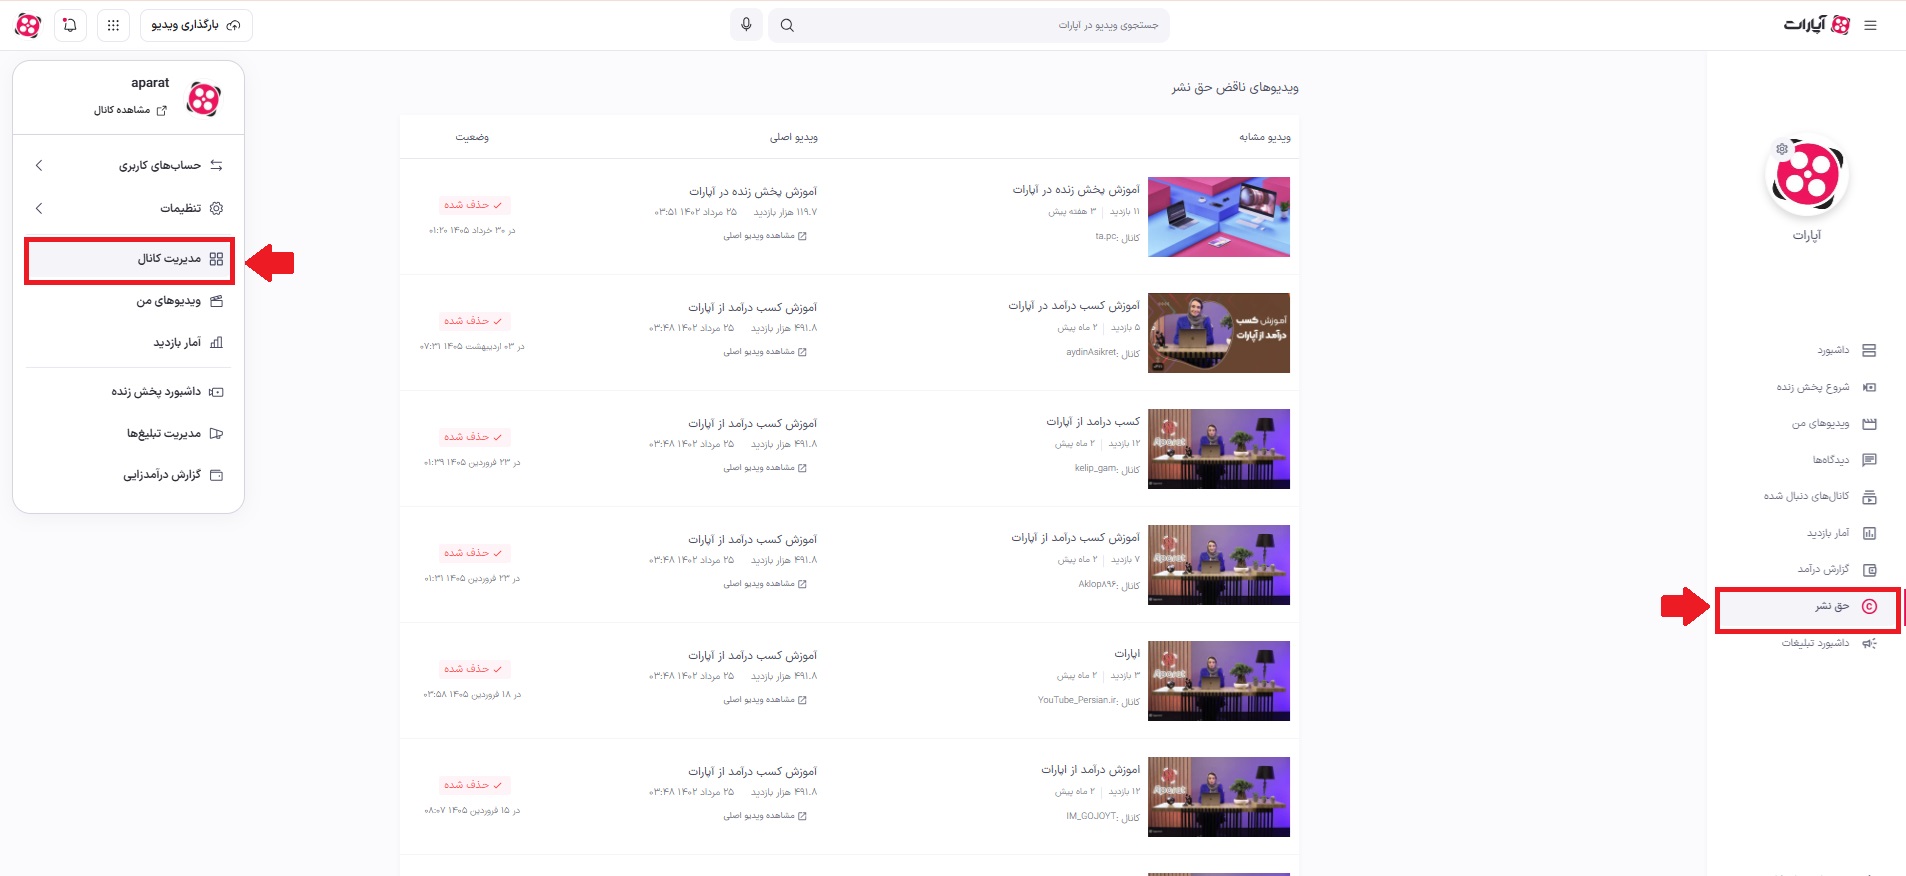Click the megaphone icon beside داشبورد تبلیغات
Image resolution: width=1906 pixels, height=876 pixels.
[1869, 643]
